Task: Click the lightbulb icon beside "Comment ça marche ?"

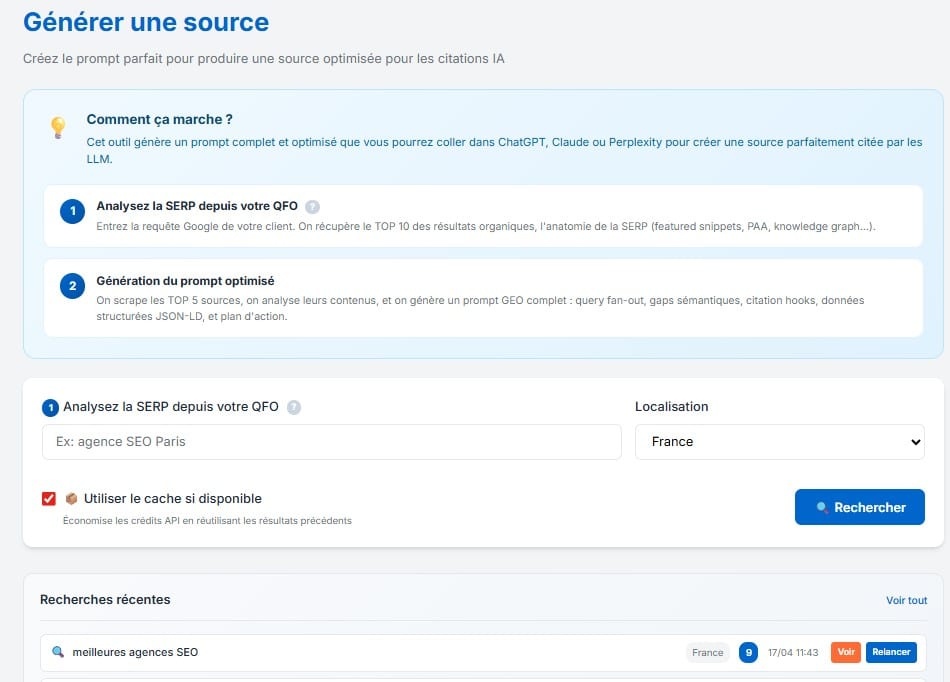Action: [x=58, y=127]
